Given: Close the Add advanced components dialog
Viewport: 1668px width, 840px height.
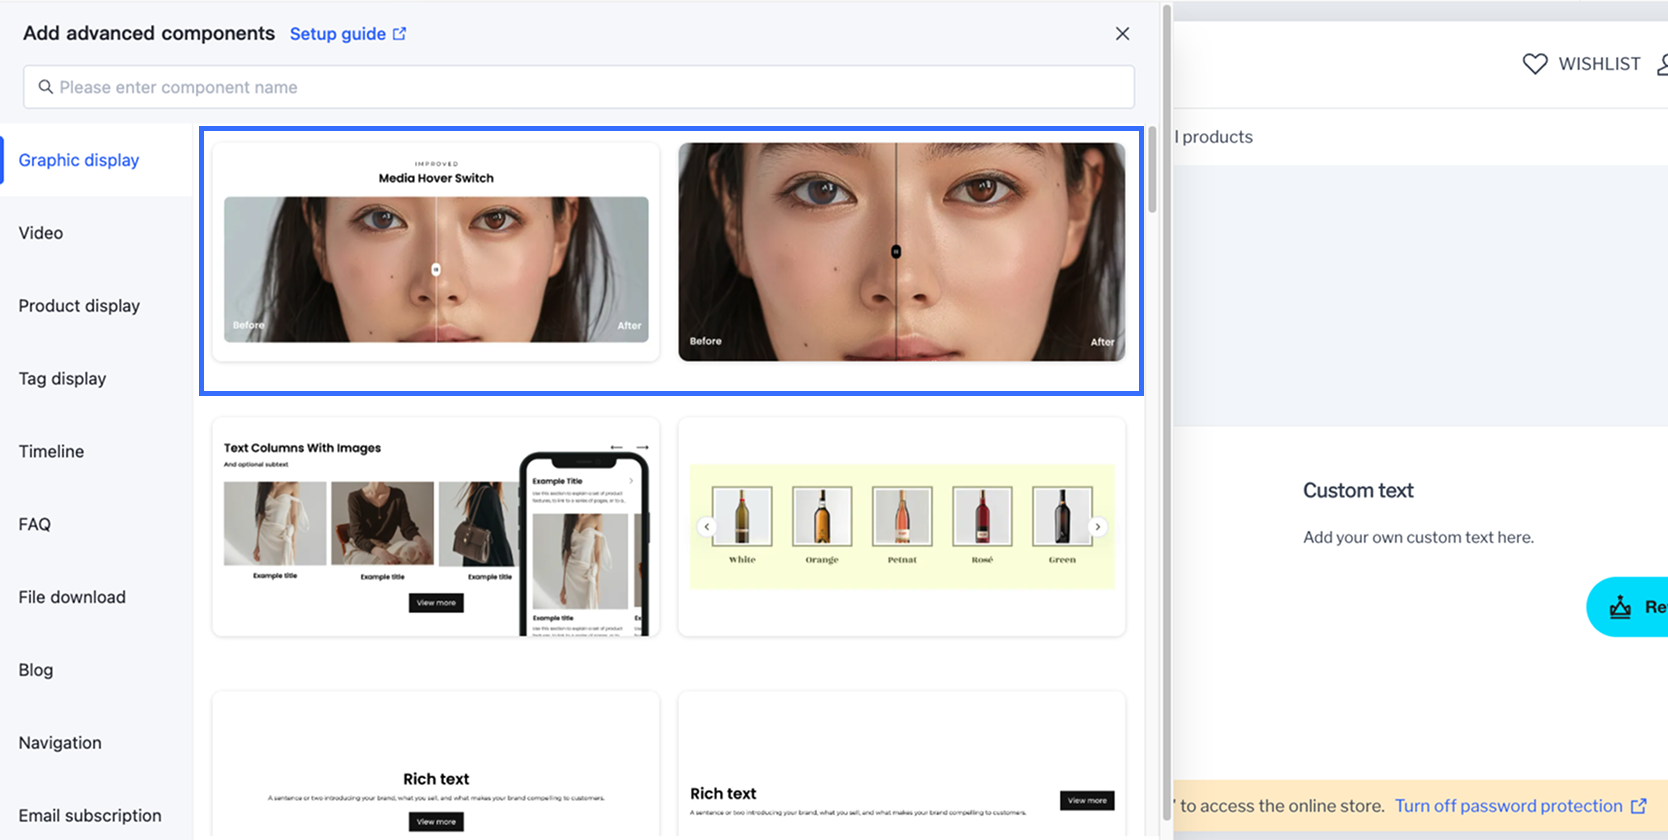Looking at the screenshot, I should coord(1122,34).
